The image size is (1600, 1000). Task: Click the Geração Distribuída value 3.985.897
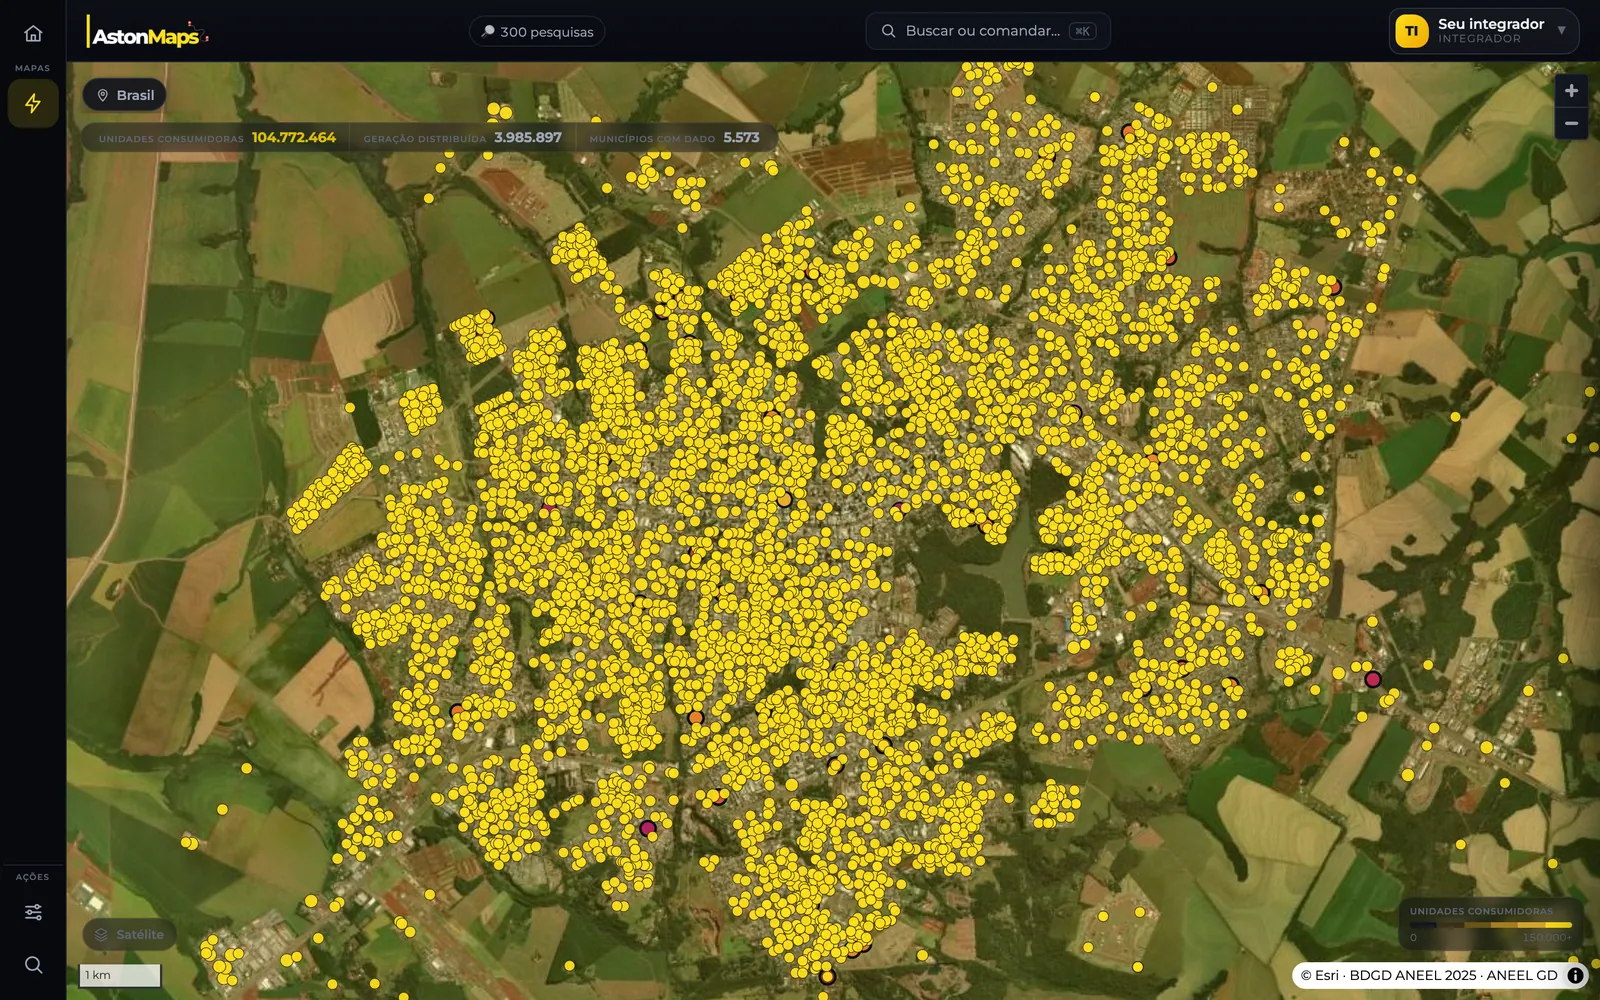coord(528,138)
